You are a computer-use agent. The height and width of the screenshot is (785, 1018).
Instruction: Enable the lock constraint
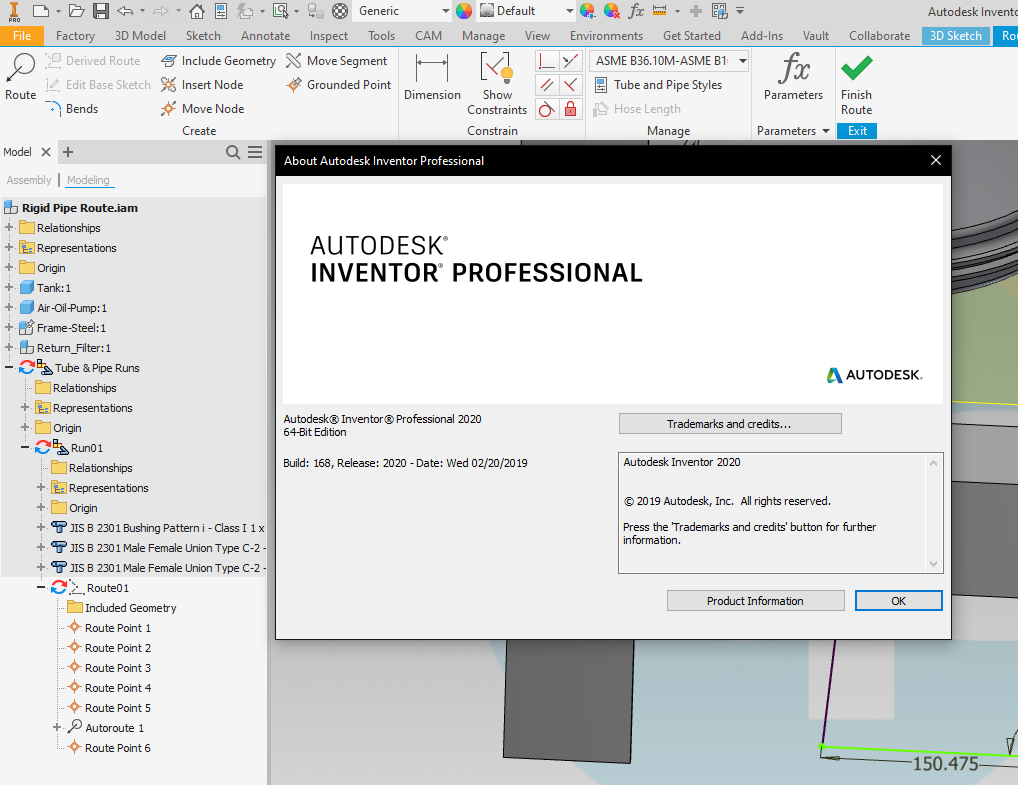tap(570, 110)
